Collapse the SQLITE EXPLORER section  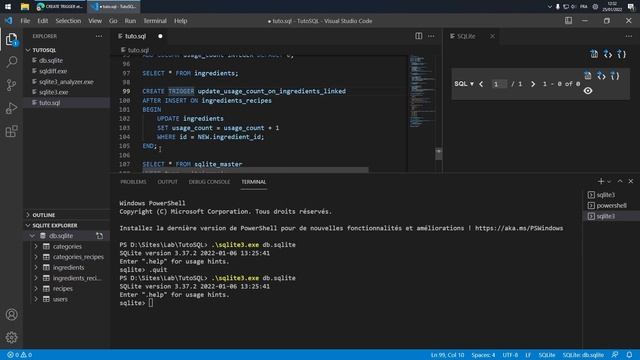[67, 225]
